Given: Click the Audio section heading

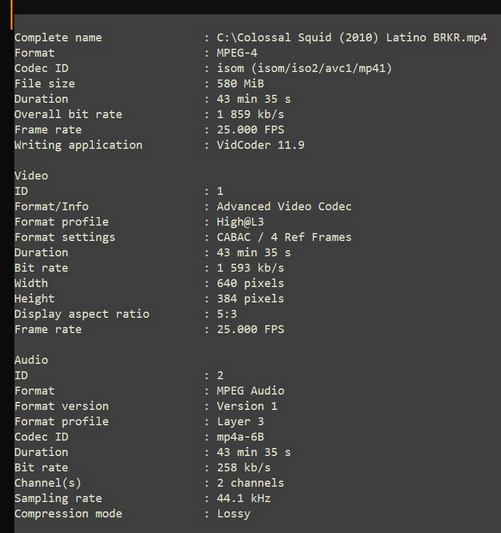Looking at the screenshot, I should pyautogui.click(x=31, y=360).
